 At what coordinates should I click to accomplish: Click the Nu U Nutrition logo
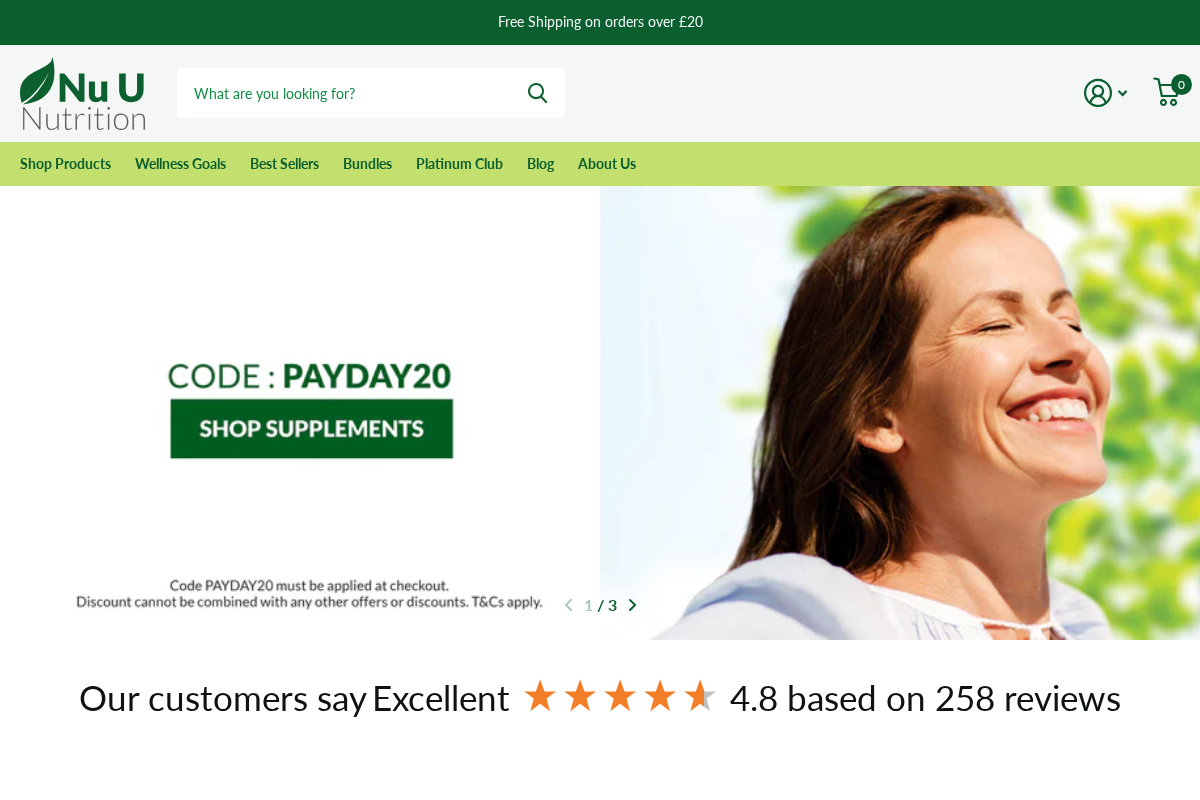click(83, 94)
